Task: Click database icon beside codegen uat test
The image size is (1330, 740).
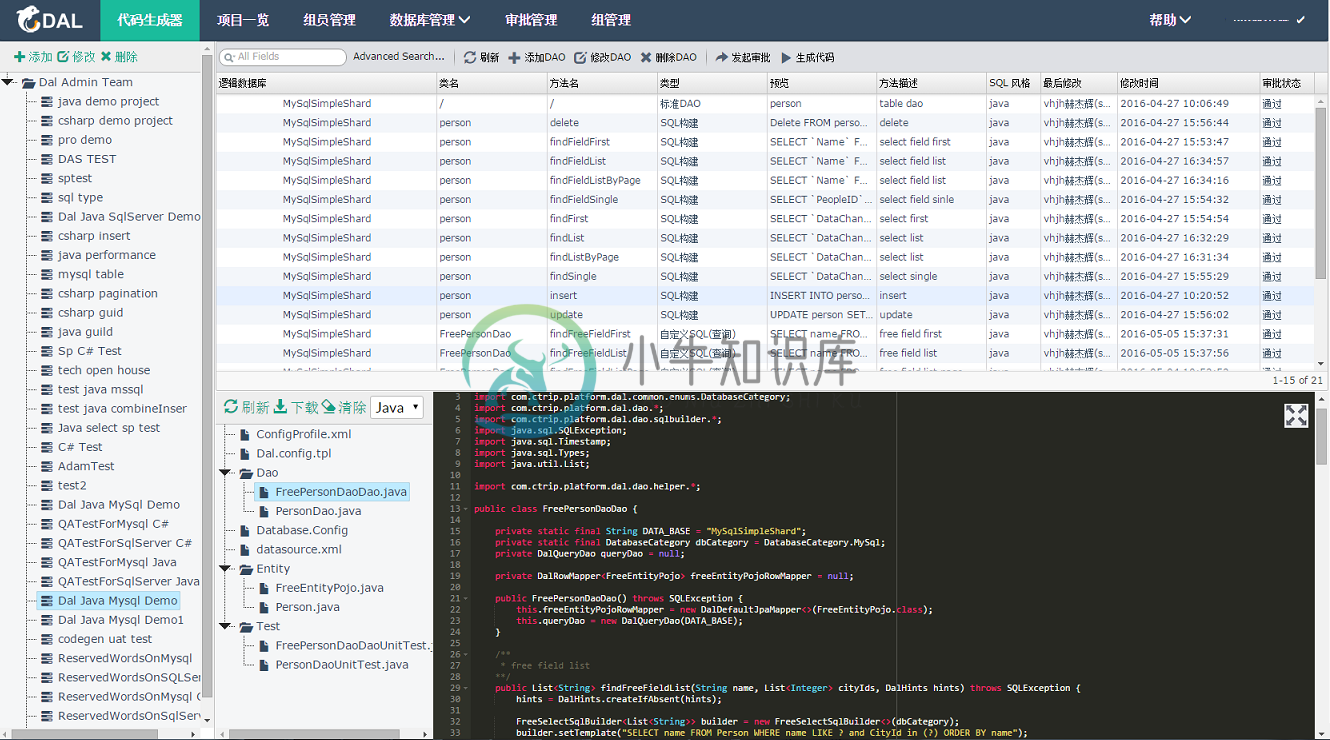Action: pyautogui.click(x=46, y=639)
